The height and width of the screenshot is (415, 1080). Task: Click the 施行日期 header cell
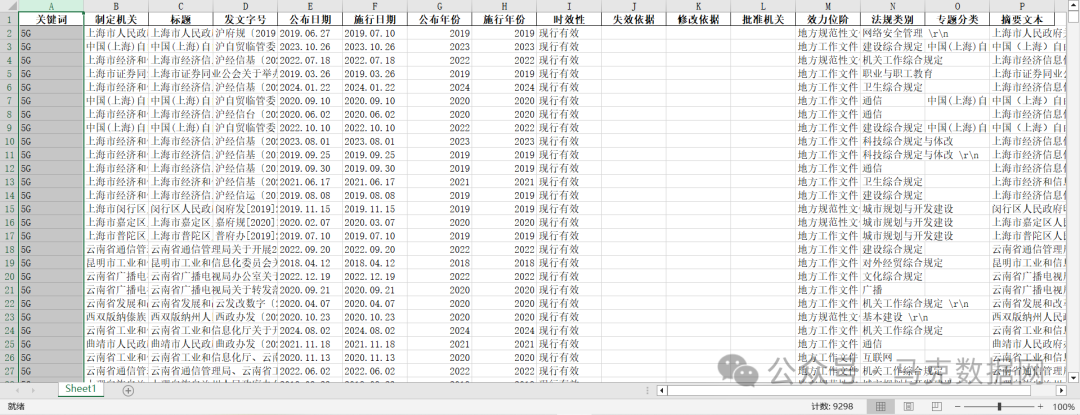pyautogui.click(x=375, y=19)
